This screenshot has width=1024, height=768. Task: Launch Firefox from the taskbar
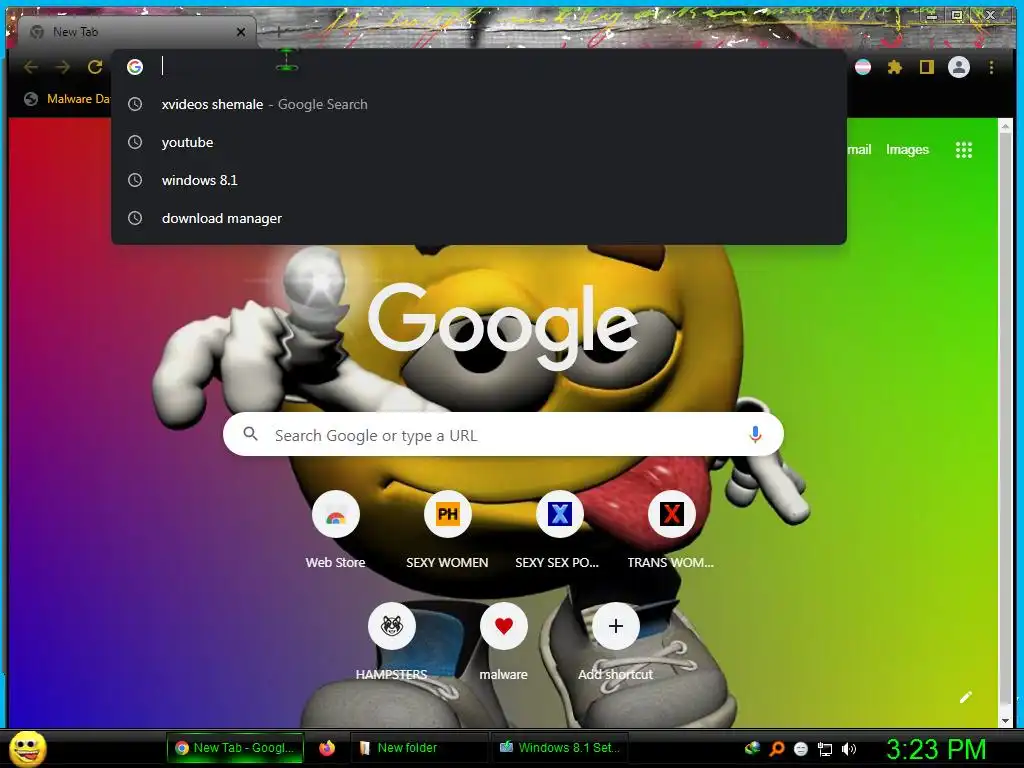[x=327, y=748]
